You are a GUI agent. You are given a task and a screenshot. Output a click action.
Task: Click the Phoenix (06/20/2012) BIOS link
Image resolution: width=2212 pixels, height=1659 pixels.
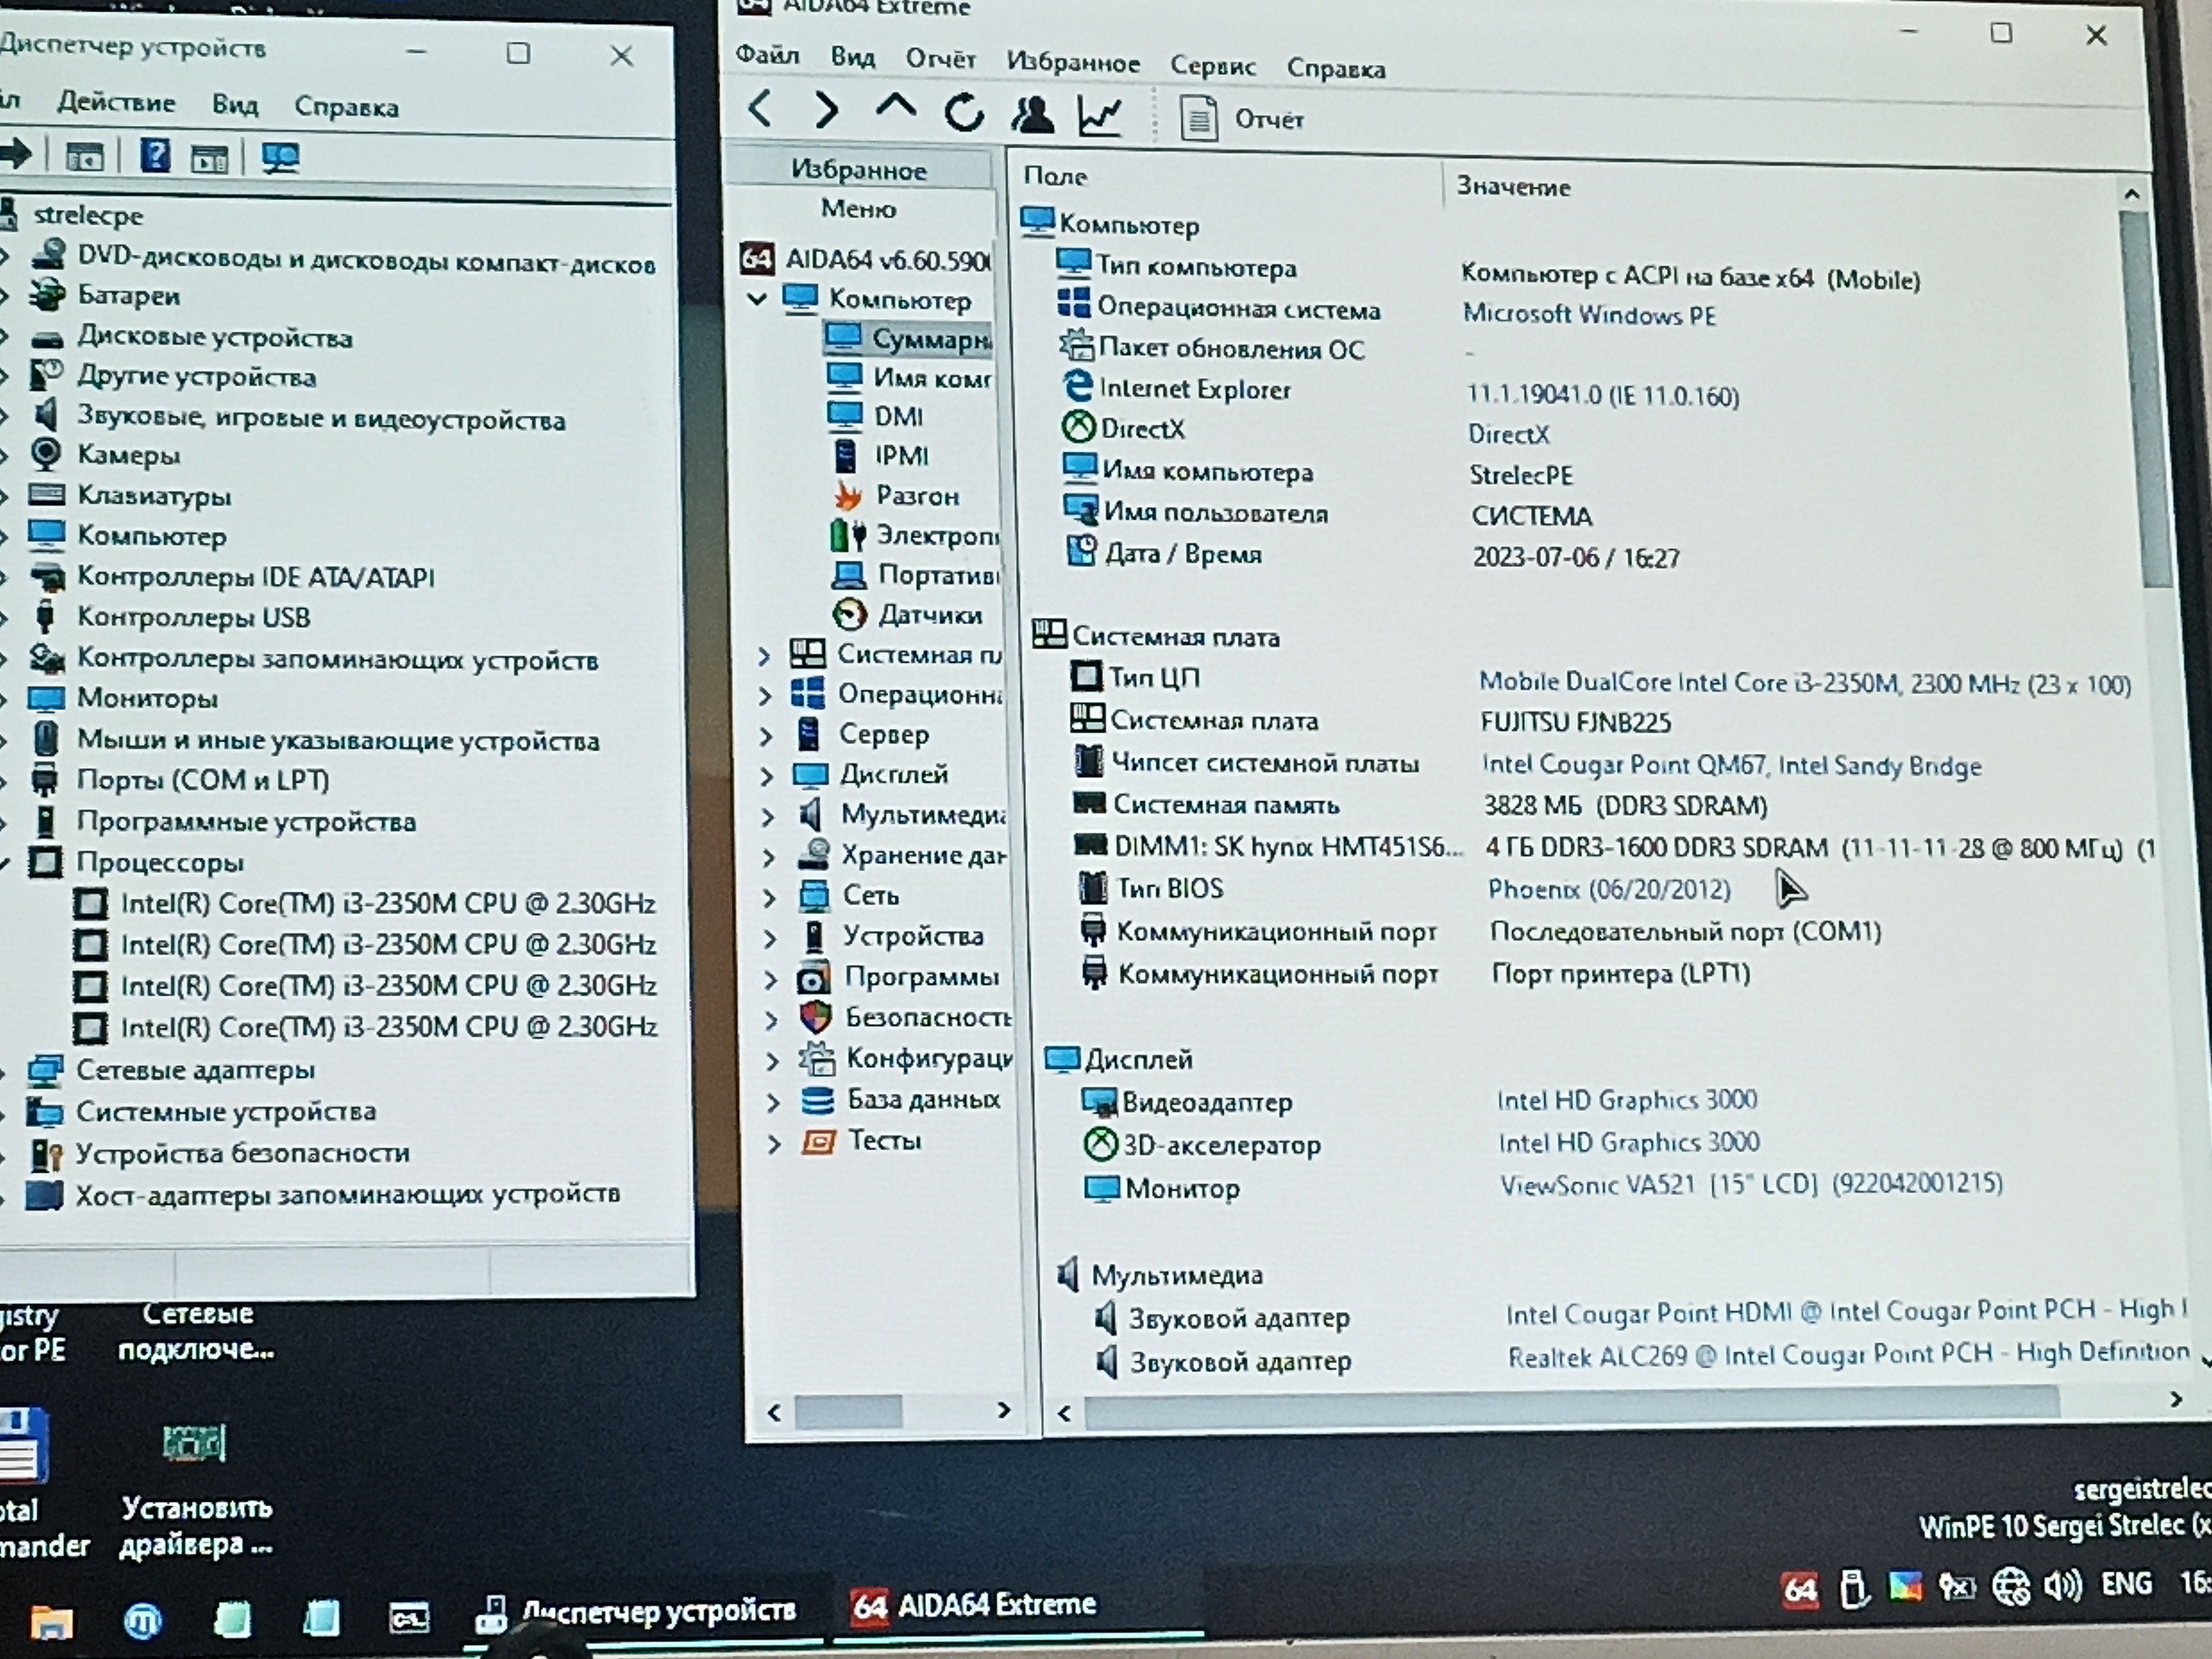pos(1609,889)
